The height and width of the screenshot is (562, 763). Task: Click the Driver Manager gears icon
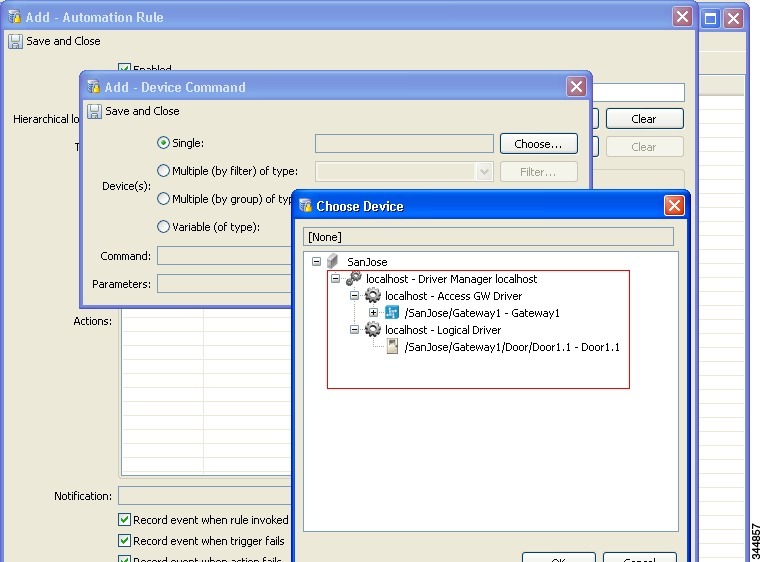[x=354, y=279]
